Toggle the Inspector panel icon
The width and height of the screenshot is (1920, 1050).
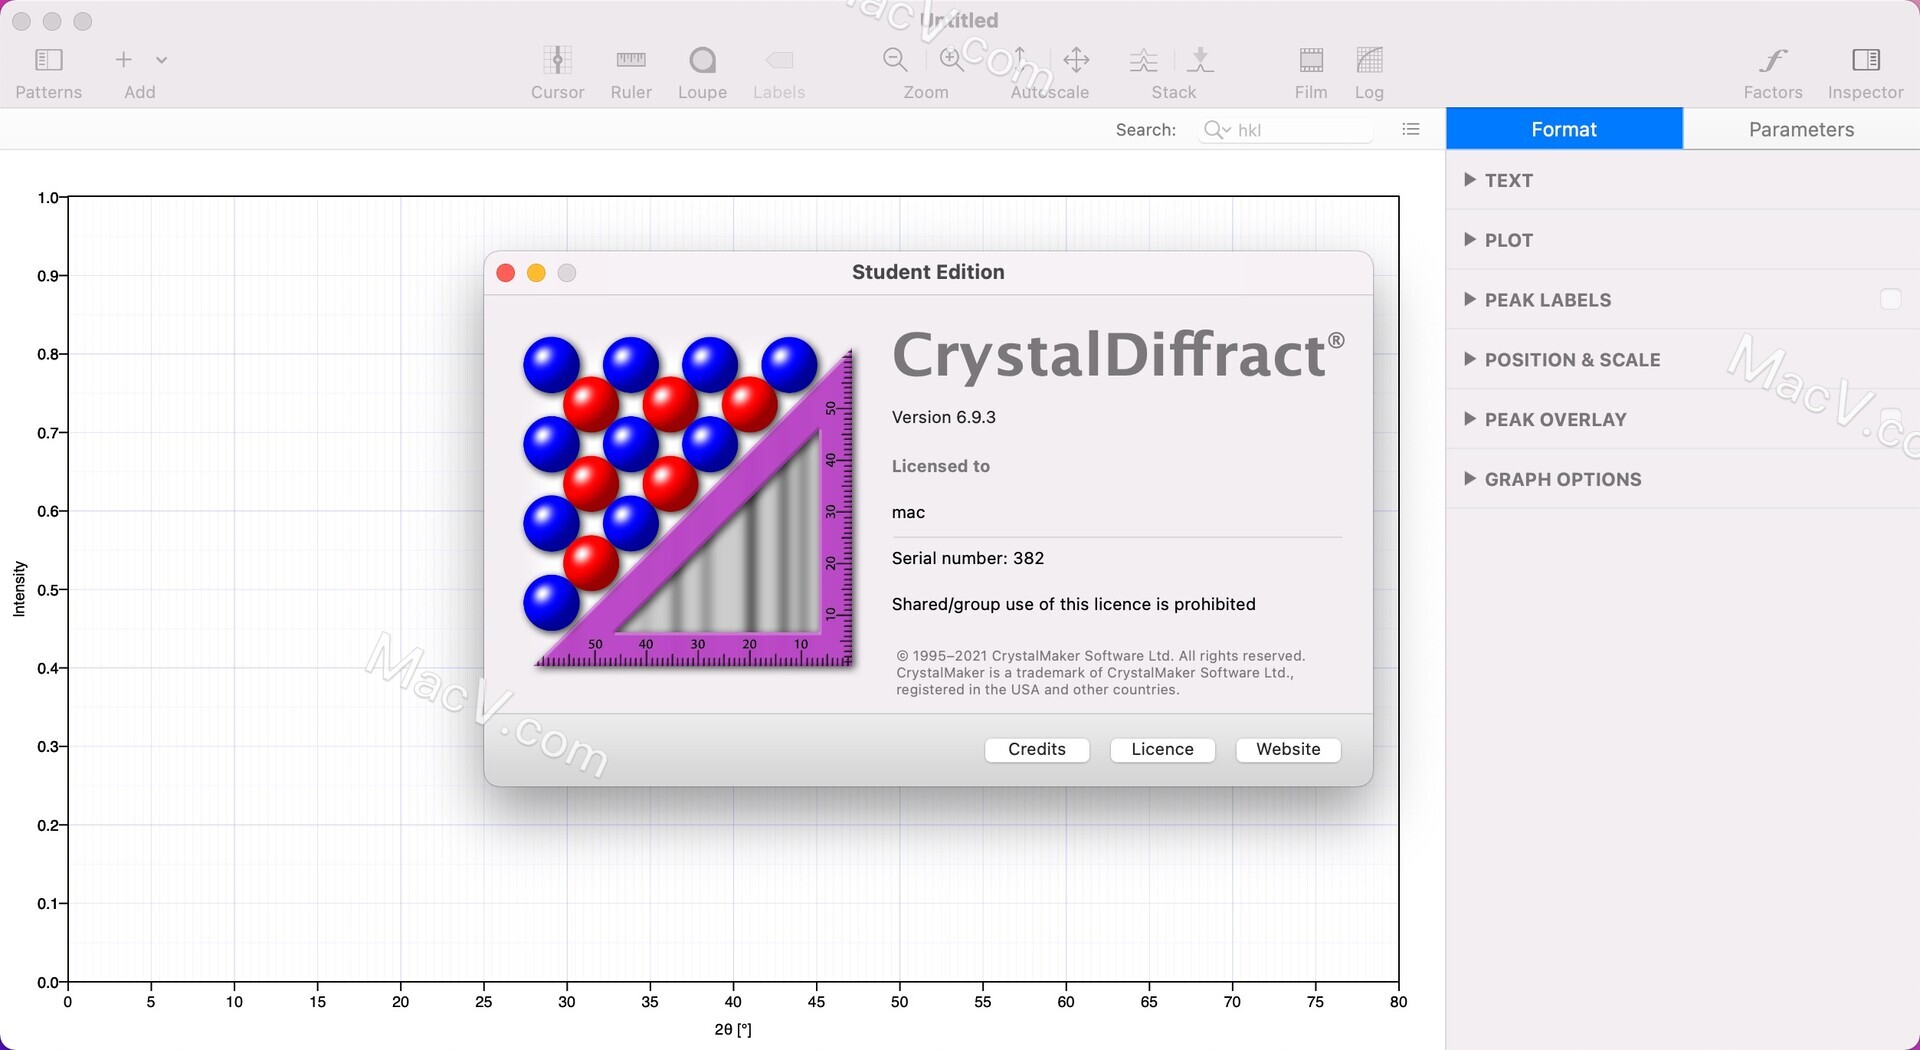[1866, 60]
